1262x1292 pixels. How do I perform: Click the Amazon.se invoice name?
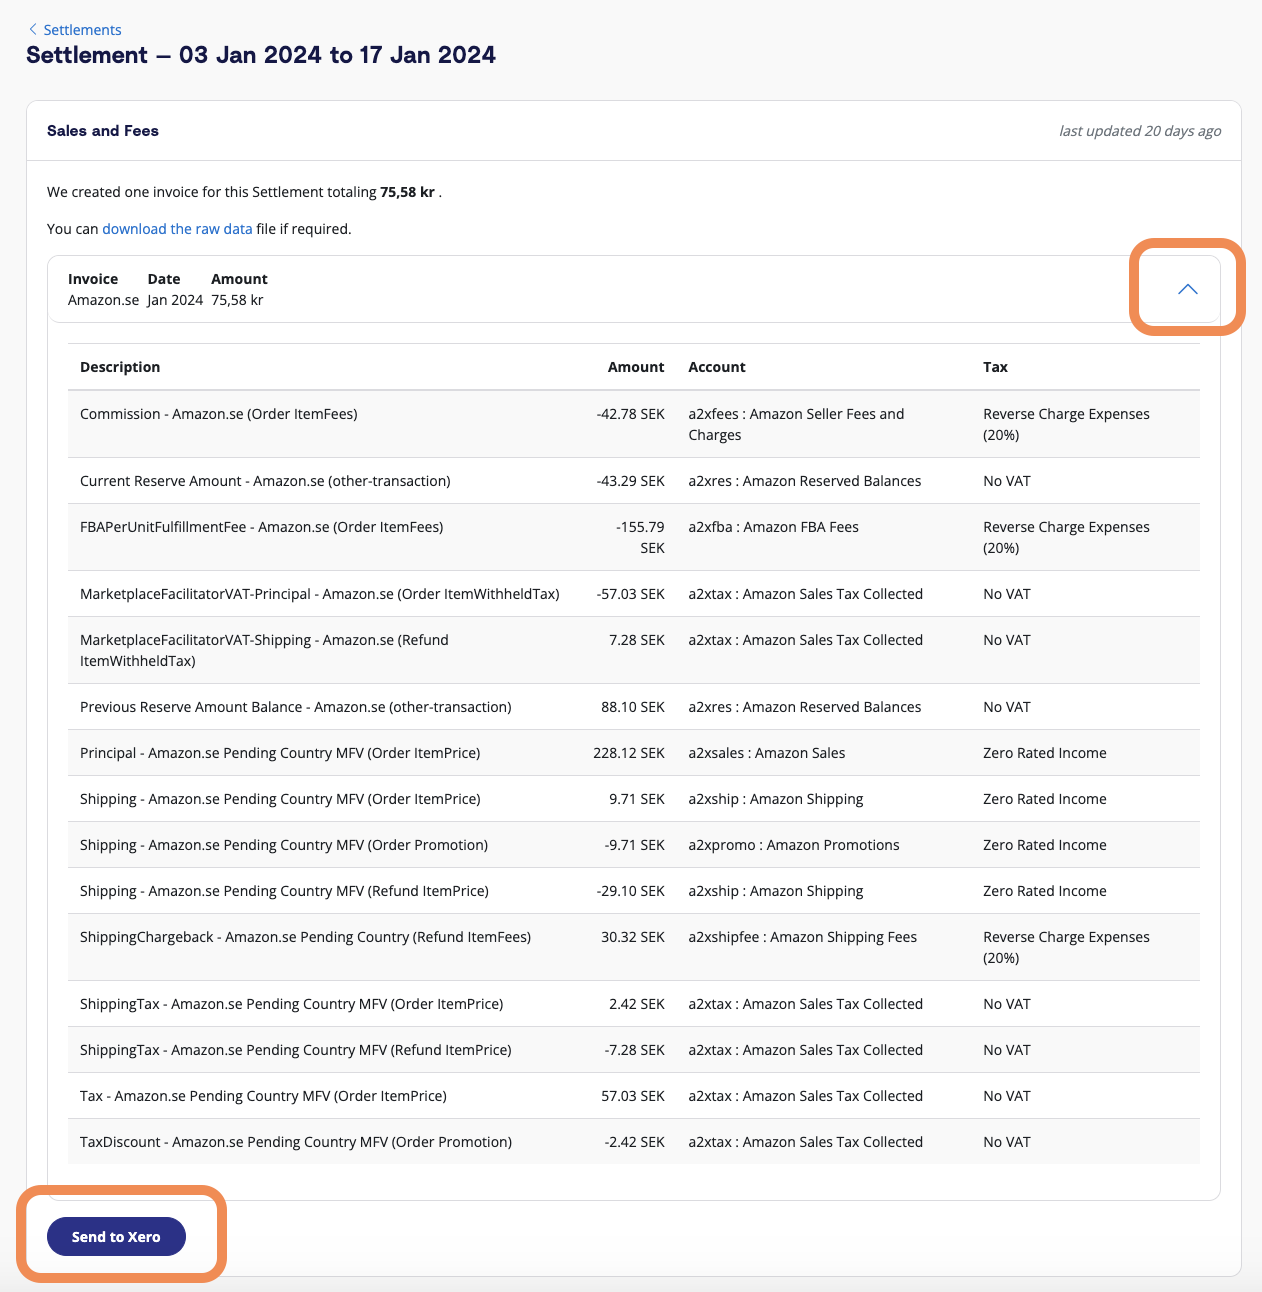point(103,300)
